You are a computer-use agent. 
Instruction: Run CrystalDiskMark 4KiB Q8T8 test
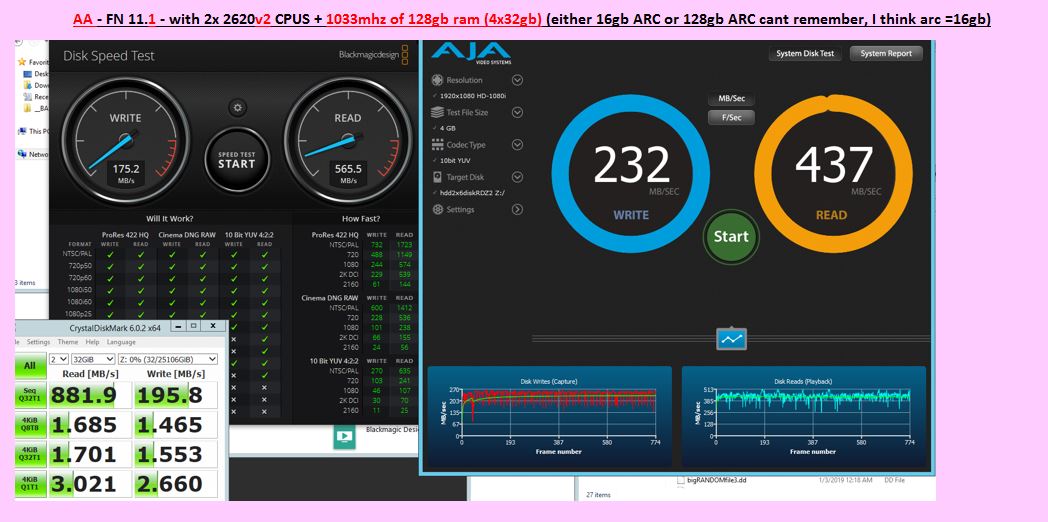click(x=30, y=425)
